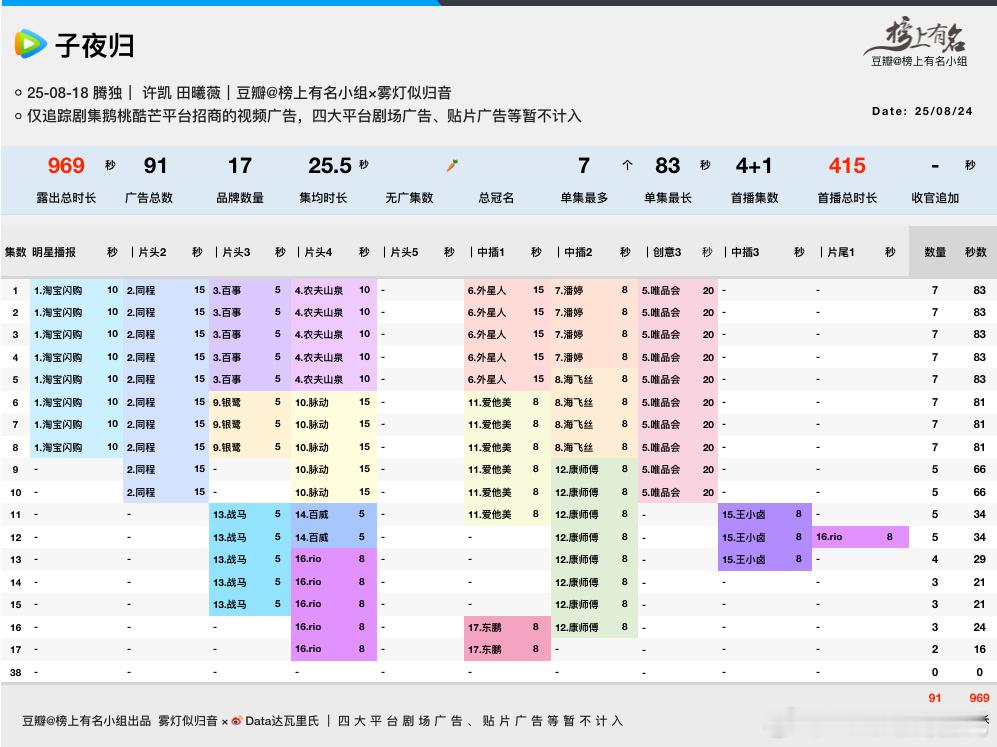This screenshot has height=747, width=997.
Task: Click the 片头4 column header
Action: [x=318, y=252]
